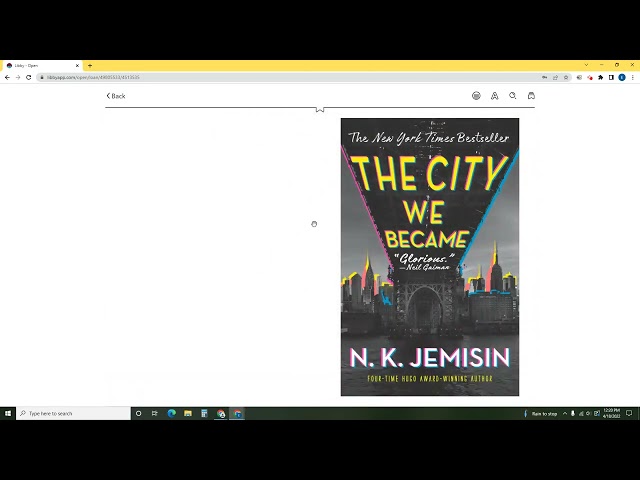Open the reading settings text-size icon
This screenshot has height=480, width=640.
pyautogui.click(x=494, y=96)
